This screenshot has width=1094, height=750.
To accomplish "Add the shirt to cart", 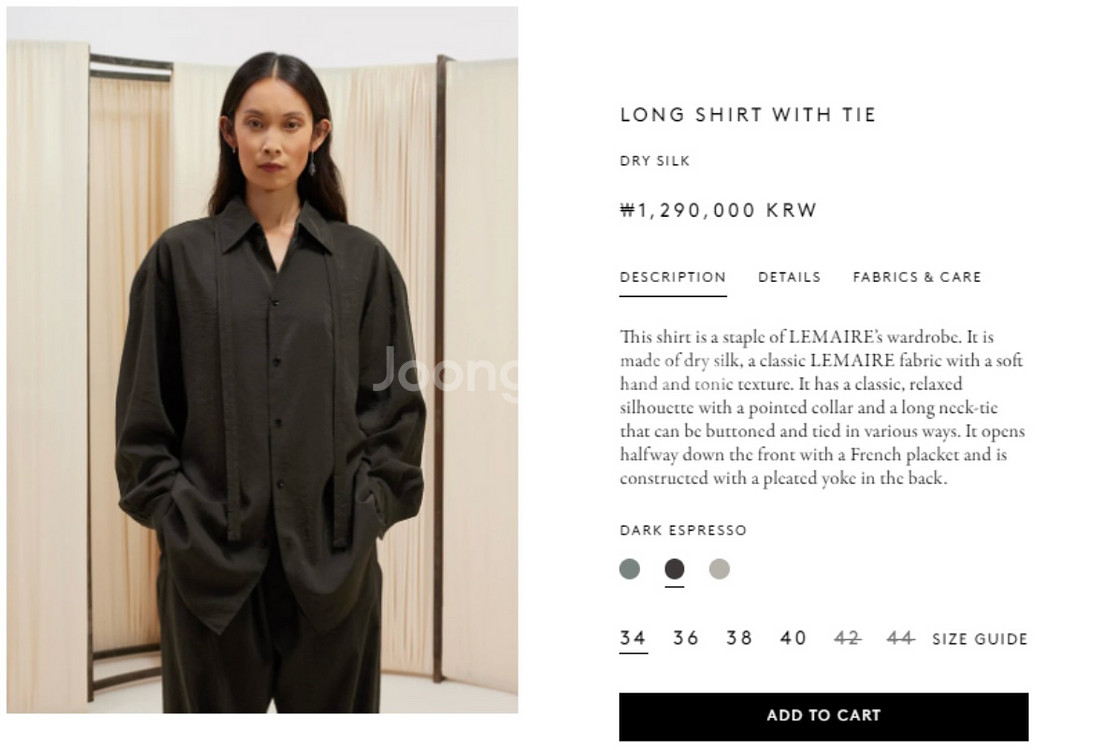I will [x=823, y=717].
